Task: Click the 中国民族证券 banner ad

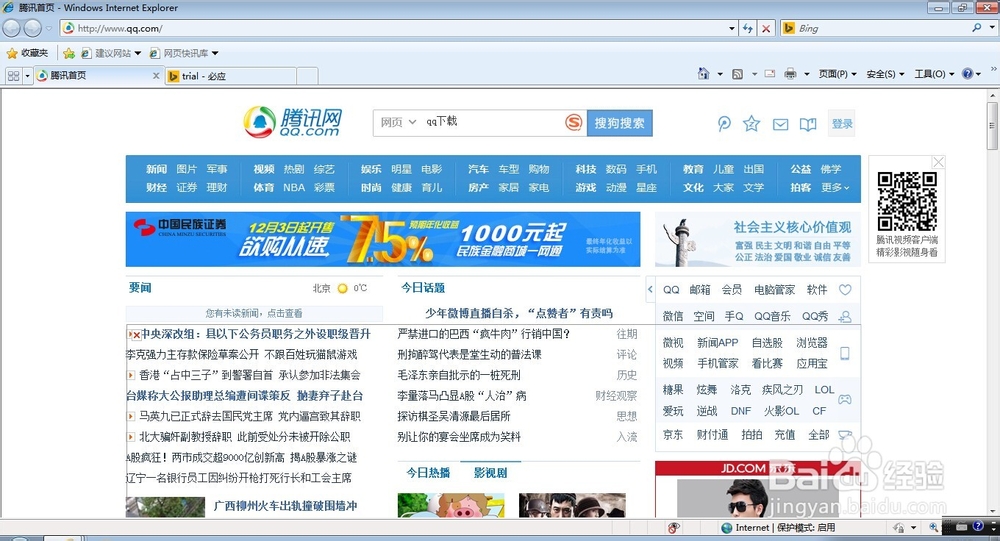Action: coord(383,239)
